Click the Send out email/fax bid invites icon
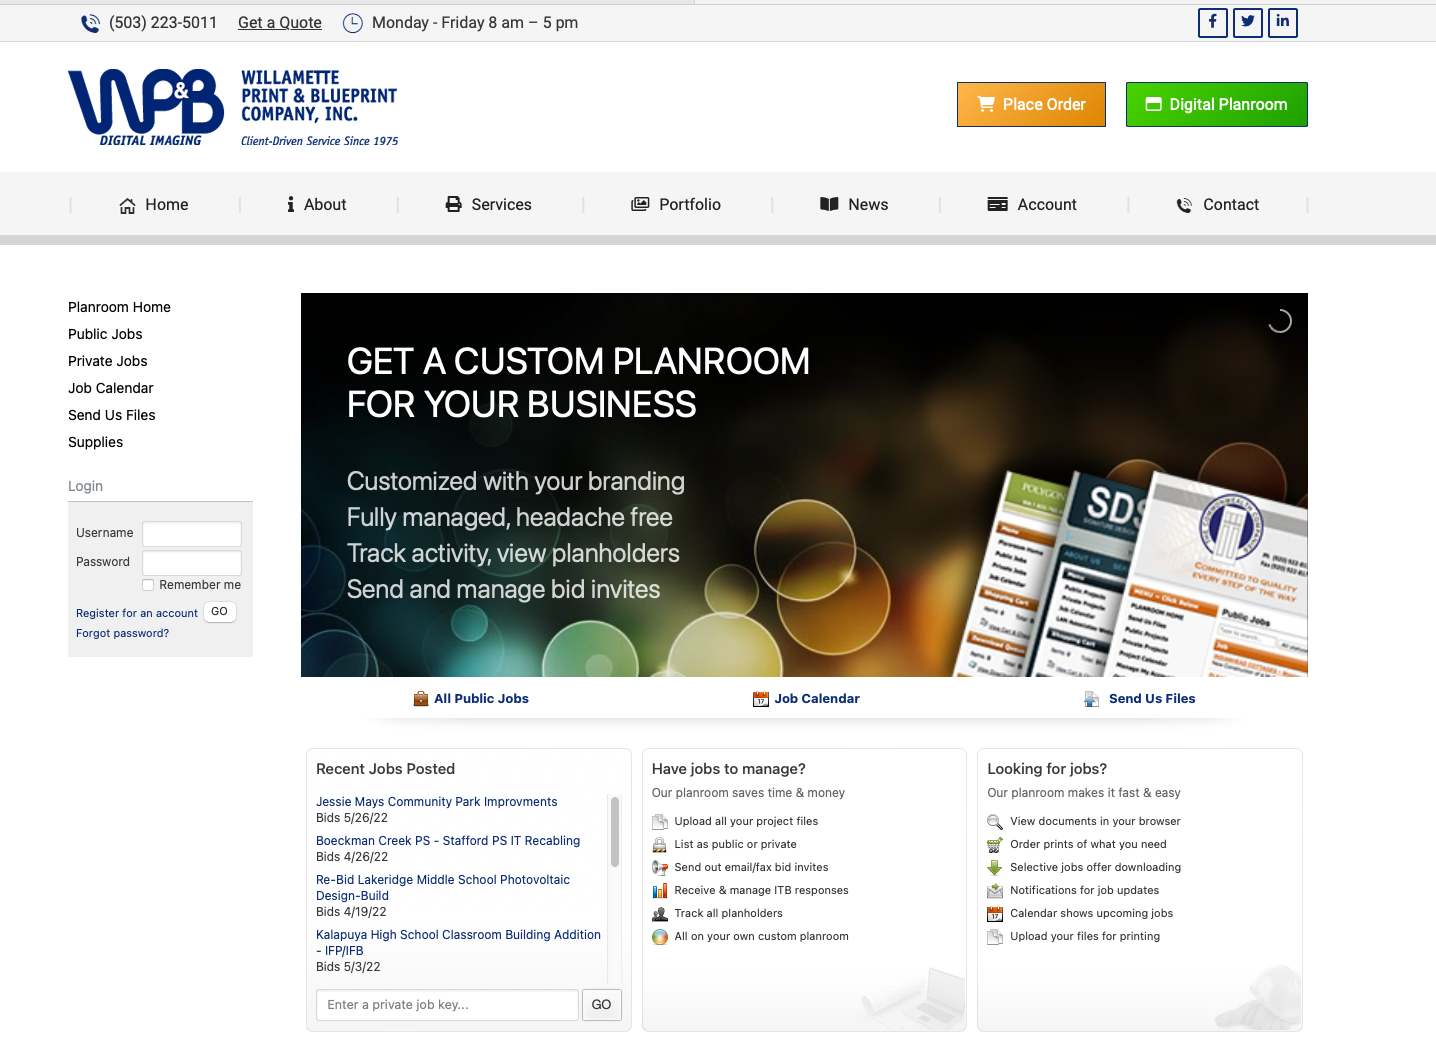Image resolution: width=1436 pixels, height=1055 pixels. tap(660, 868)
